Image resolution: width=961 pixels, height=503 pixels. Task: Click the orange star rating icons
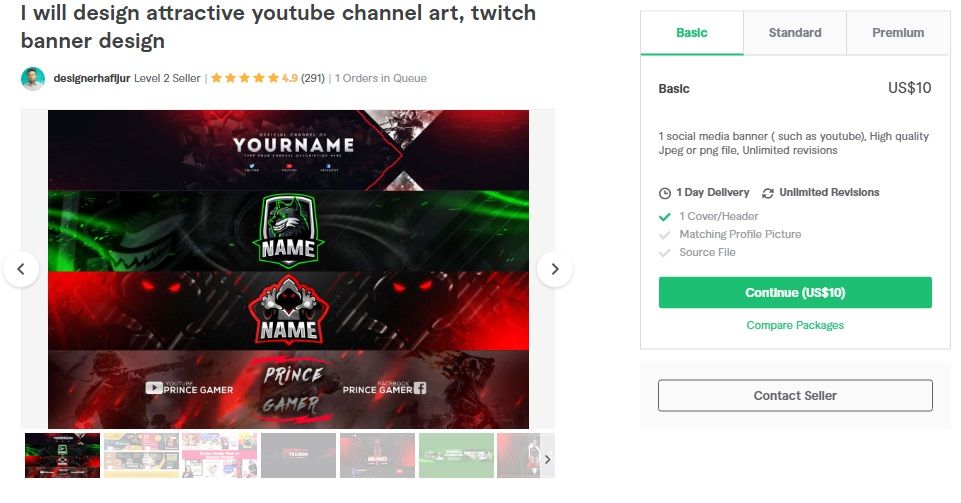pyautogui.click(x=245, y=78)
